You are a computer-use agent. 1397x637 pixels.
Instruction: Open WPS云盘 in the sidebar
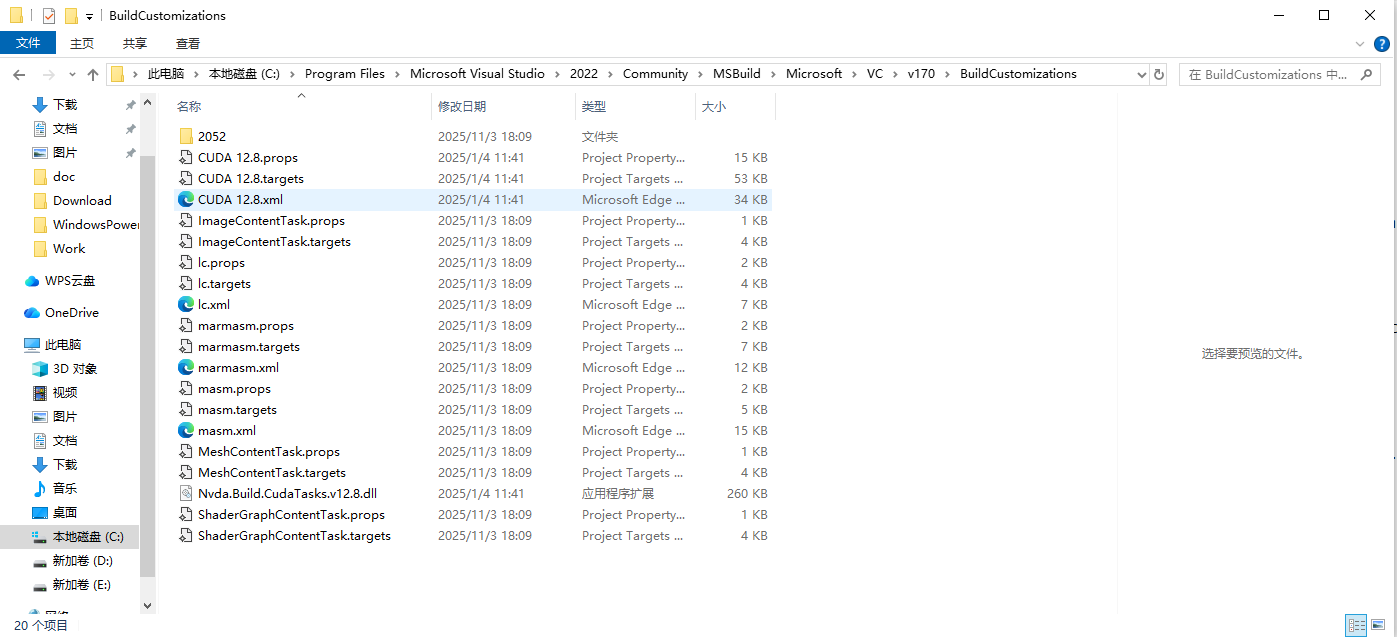pos(69,281)
